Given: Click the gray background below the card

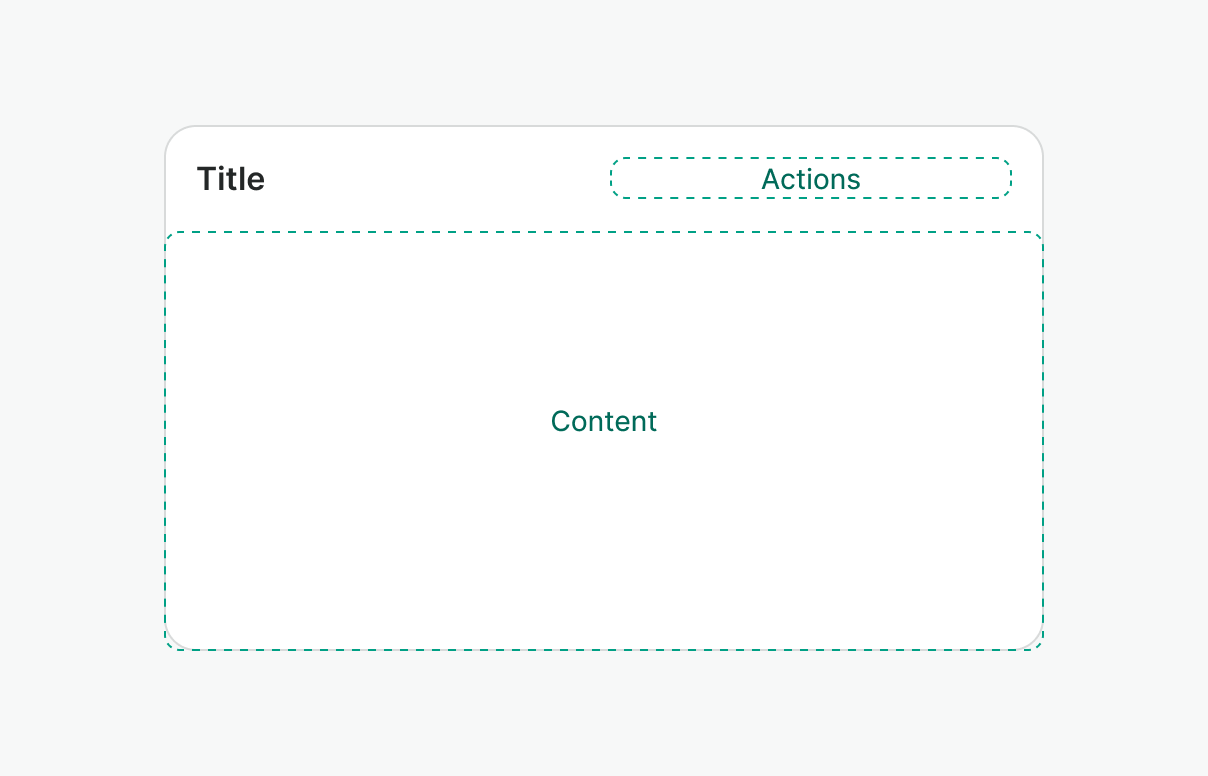Looking at the screenshot, I should 604,715.
